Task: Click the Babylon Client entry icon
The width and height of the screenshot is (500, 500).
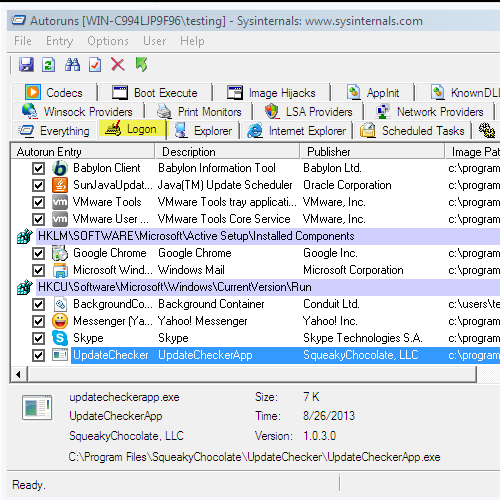Action: (60, 168)
